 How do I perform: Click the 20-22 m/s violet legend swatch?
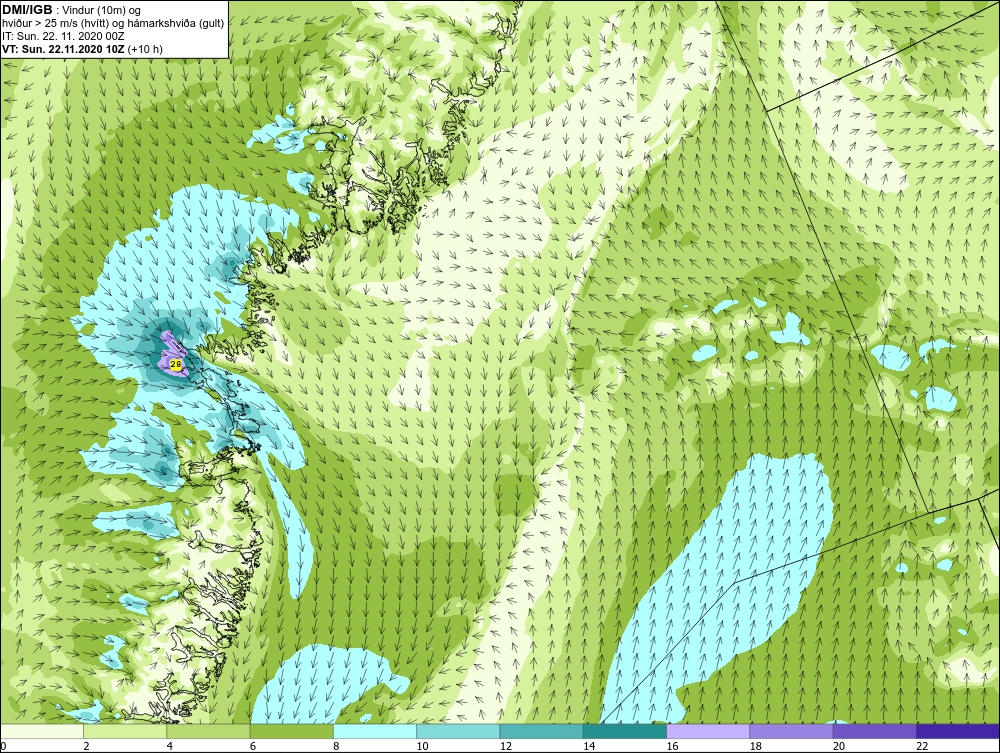(874, 731)
